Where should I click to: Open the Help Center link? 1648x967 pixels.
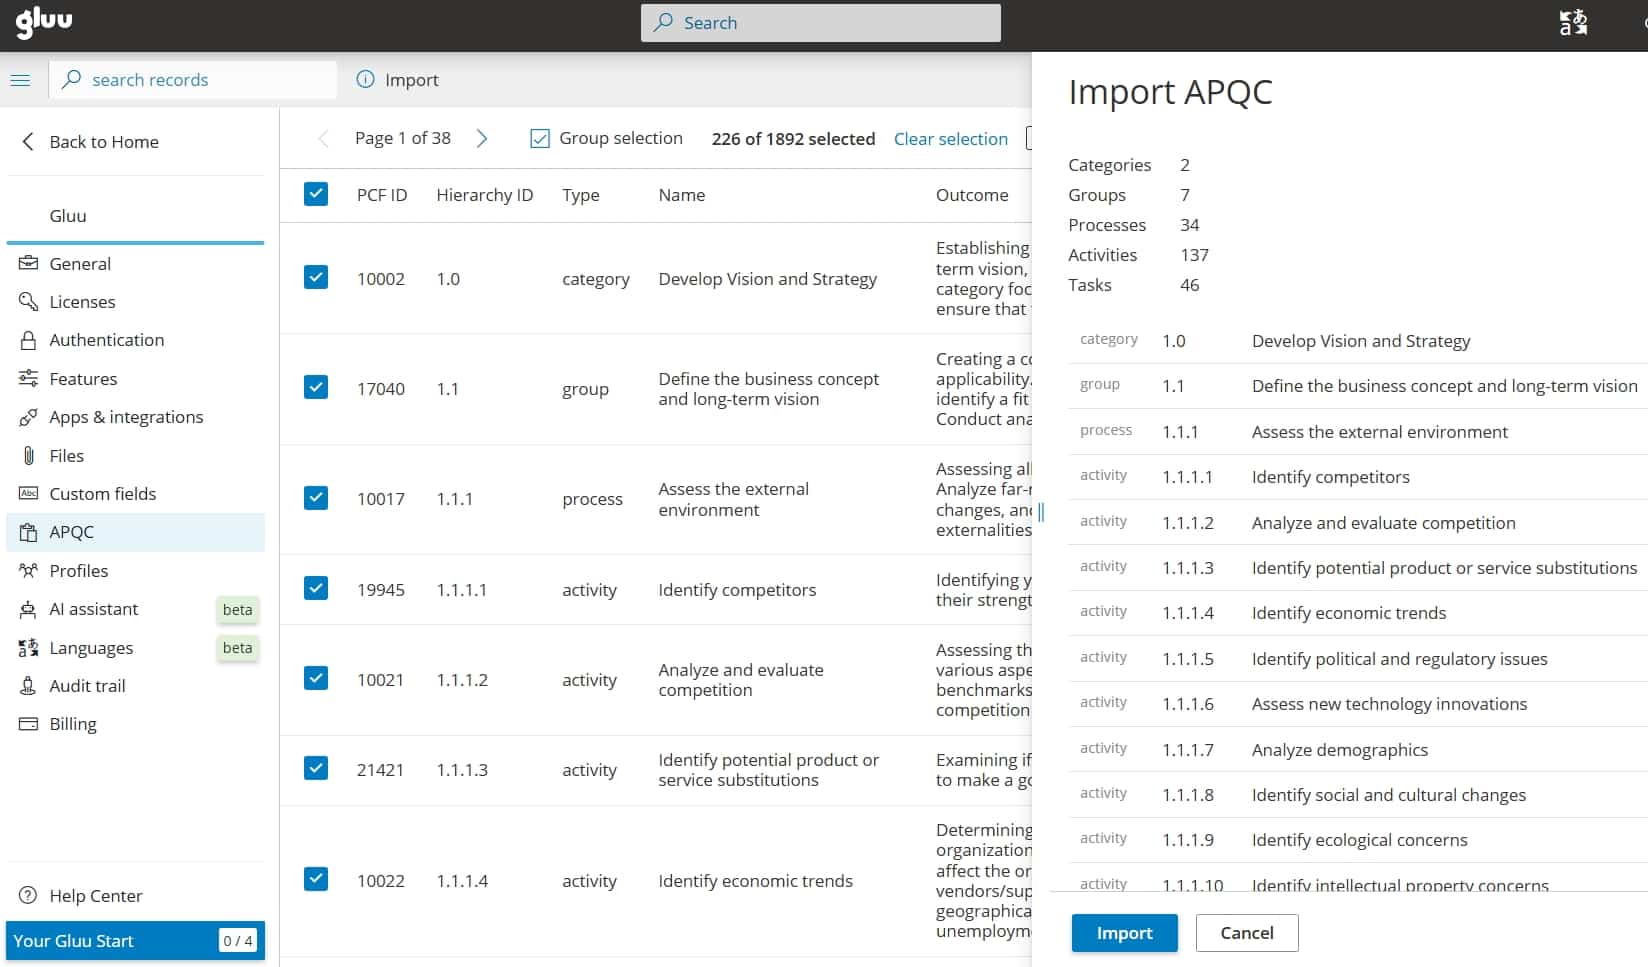point(96,896)
